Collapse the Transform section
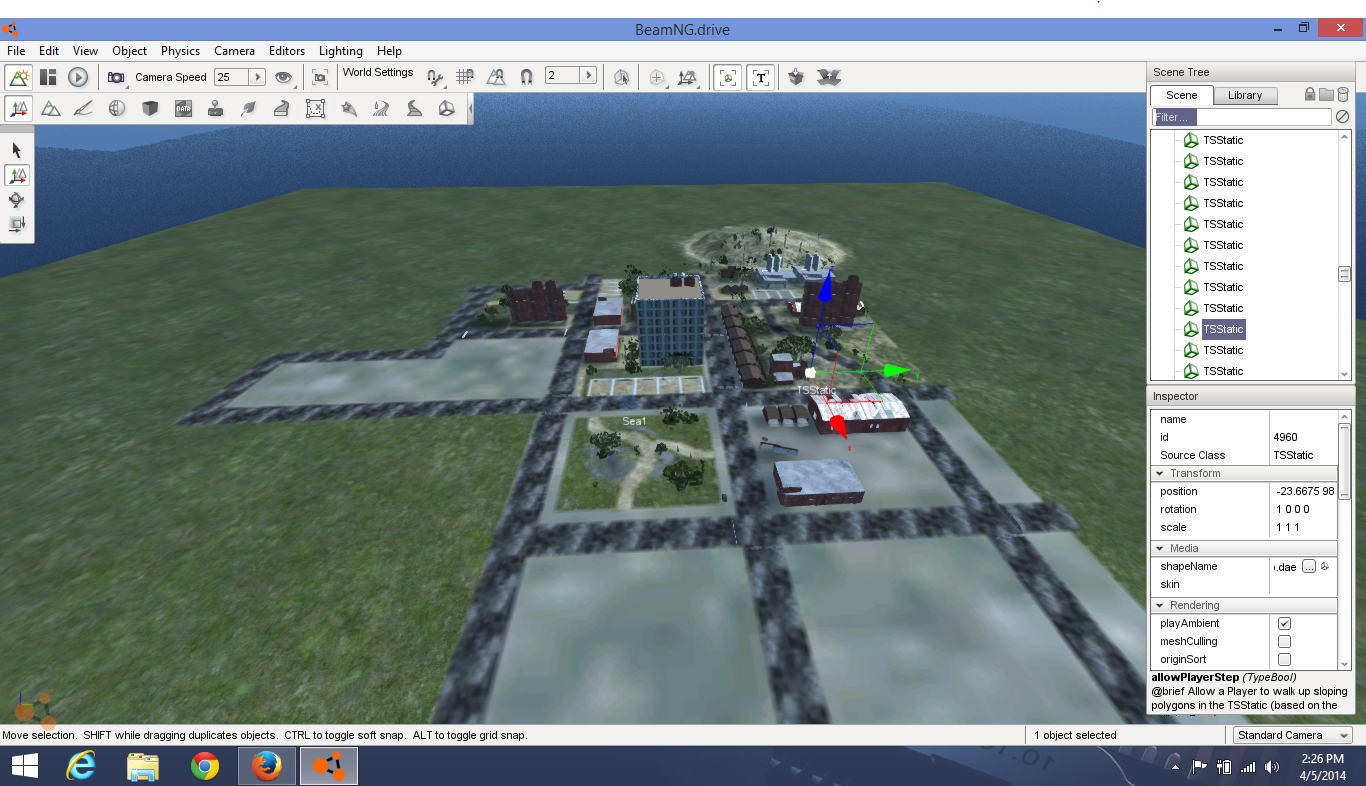 click(x=1160, y=473)
